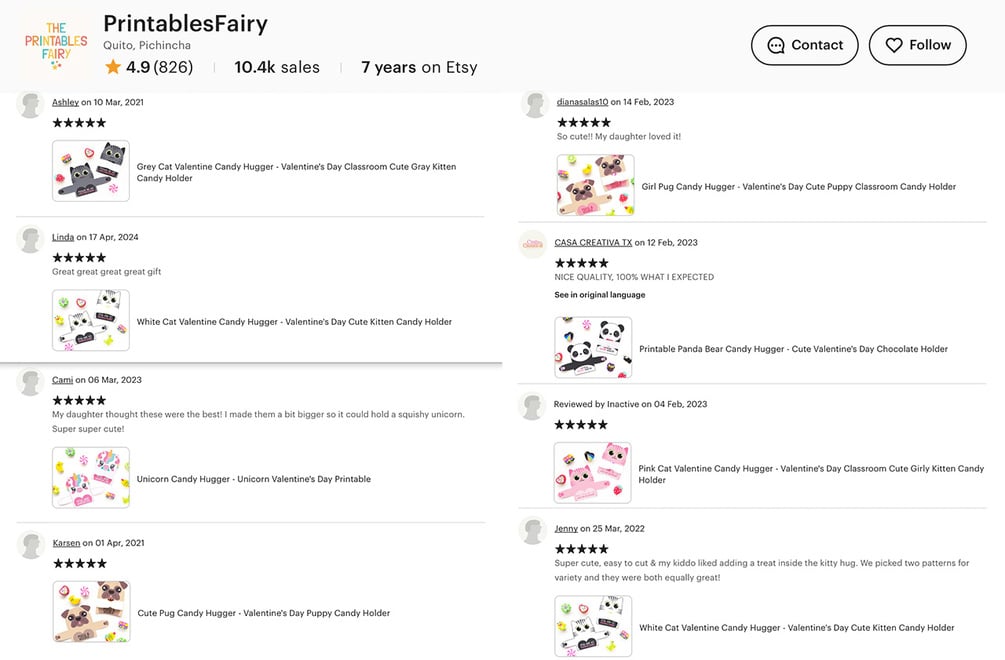Click Karsen's reviewer avatar icon

pyautogui.click(x=32, y=545)
